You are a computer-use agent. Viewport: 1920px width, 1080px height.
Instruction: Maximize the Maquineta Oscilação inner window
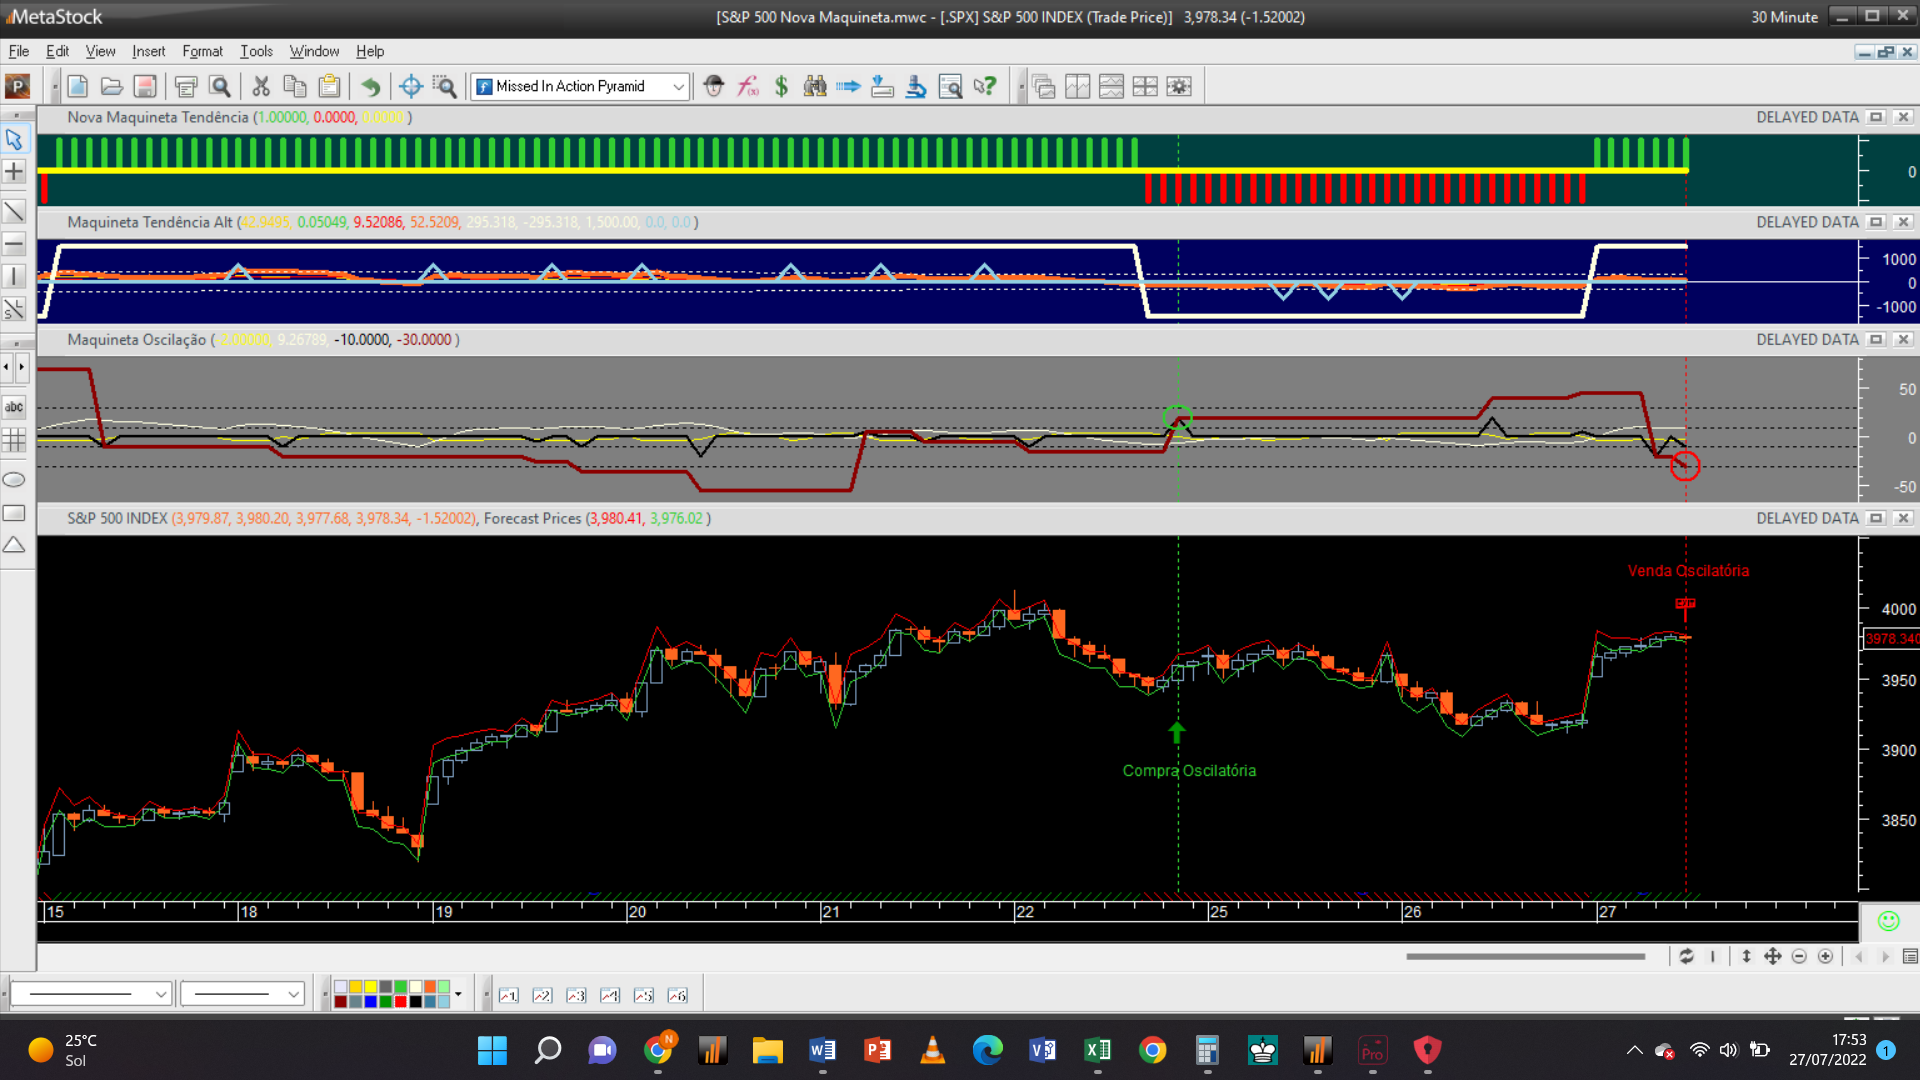1876,340
